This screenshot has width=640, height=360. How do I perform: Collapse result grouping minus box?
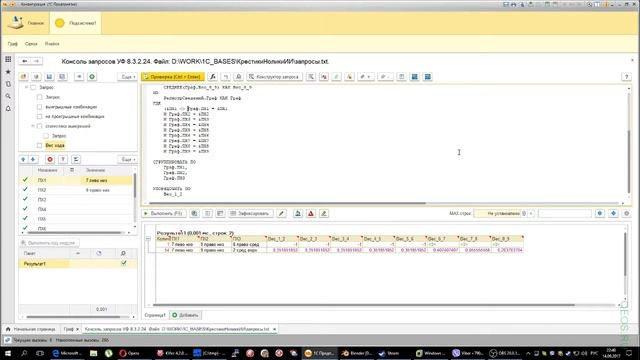click(148, 238)
